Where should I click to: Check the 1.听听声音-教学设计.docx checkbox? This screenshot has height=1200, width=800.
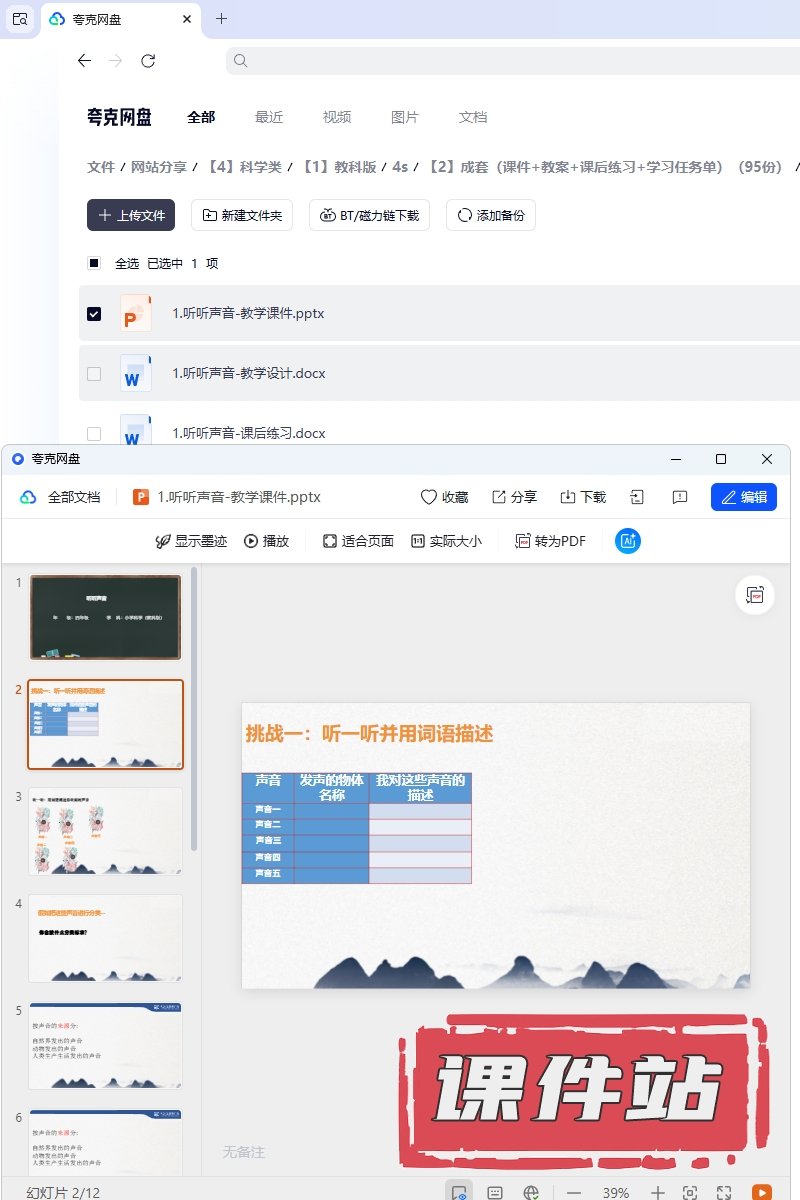point(94,374)
